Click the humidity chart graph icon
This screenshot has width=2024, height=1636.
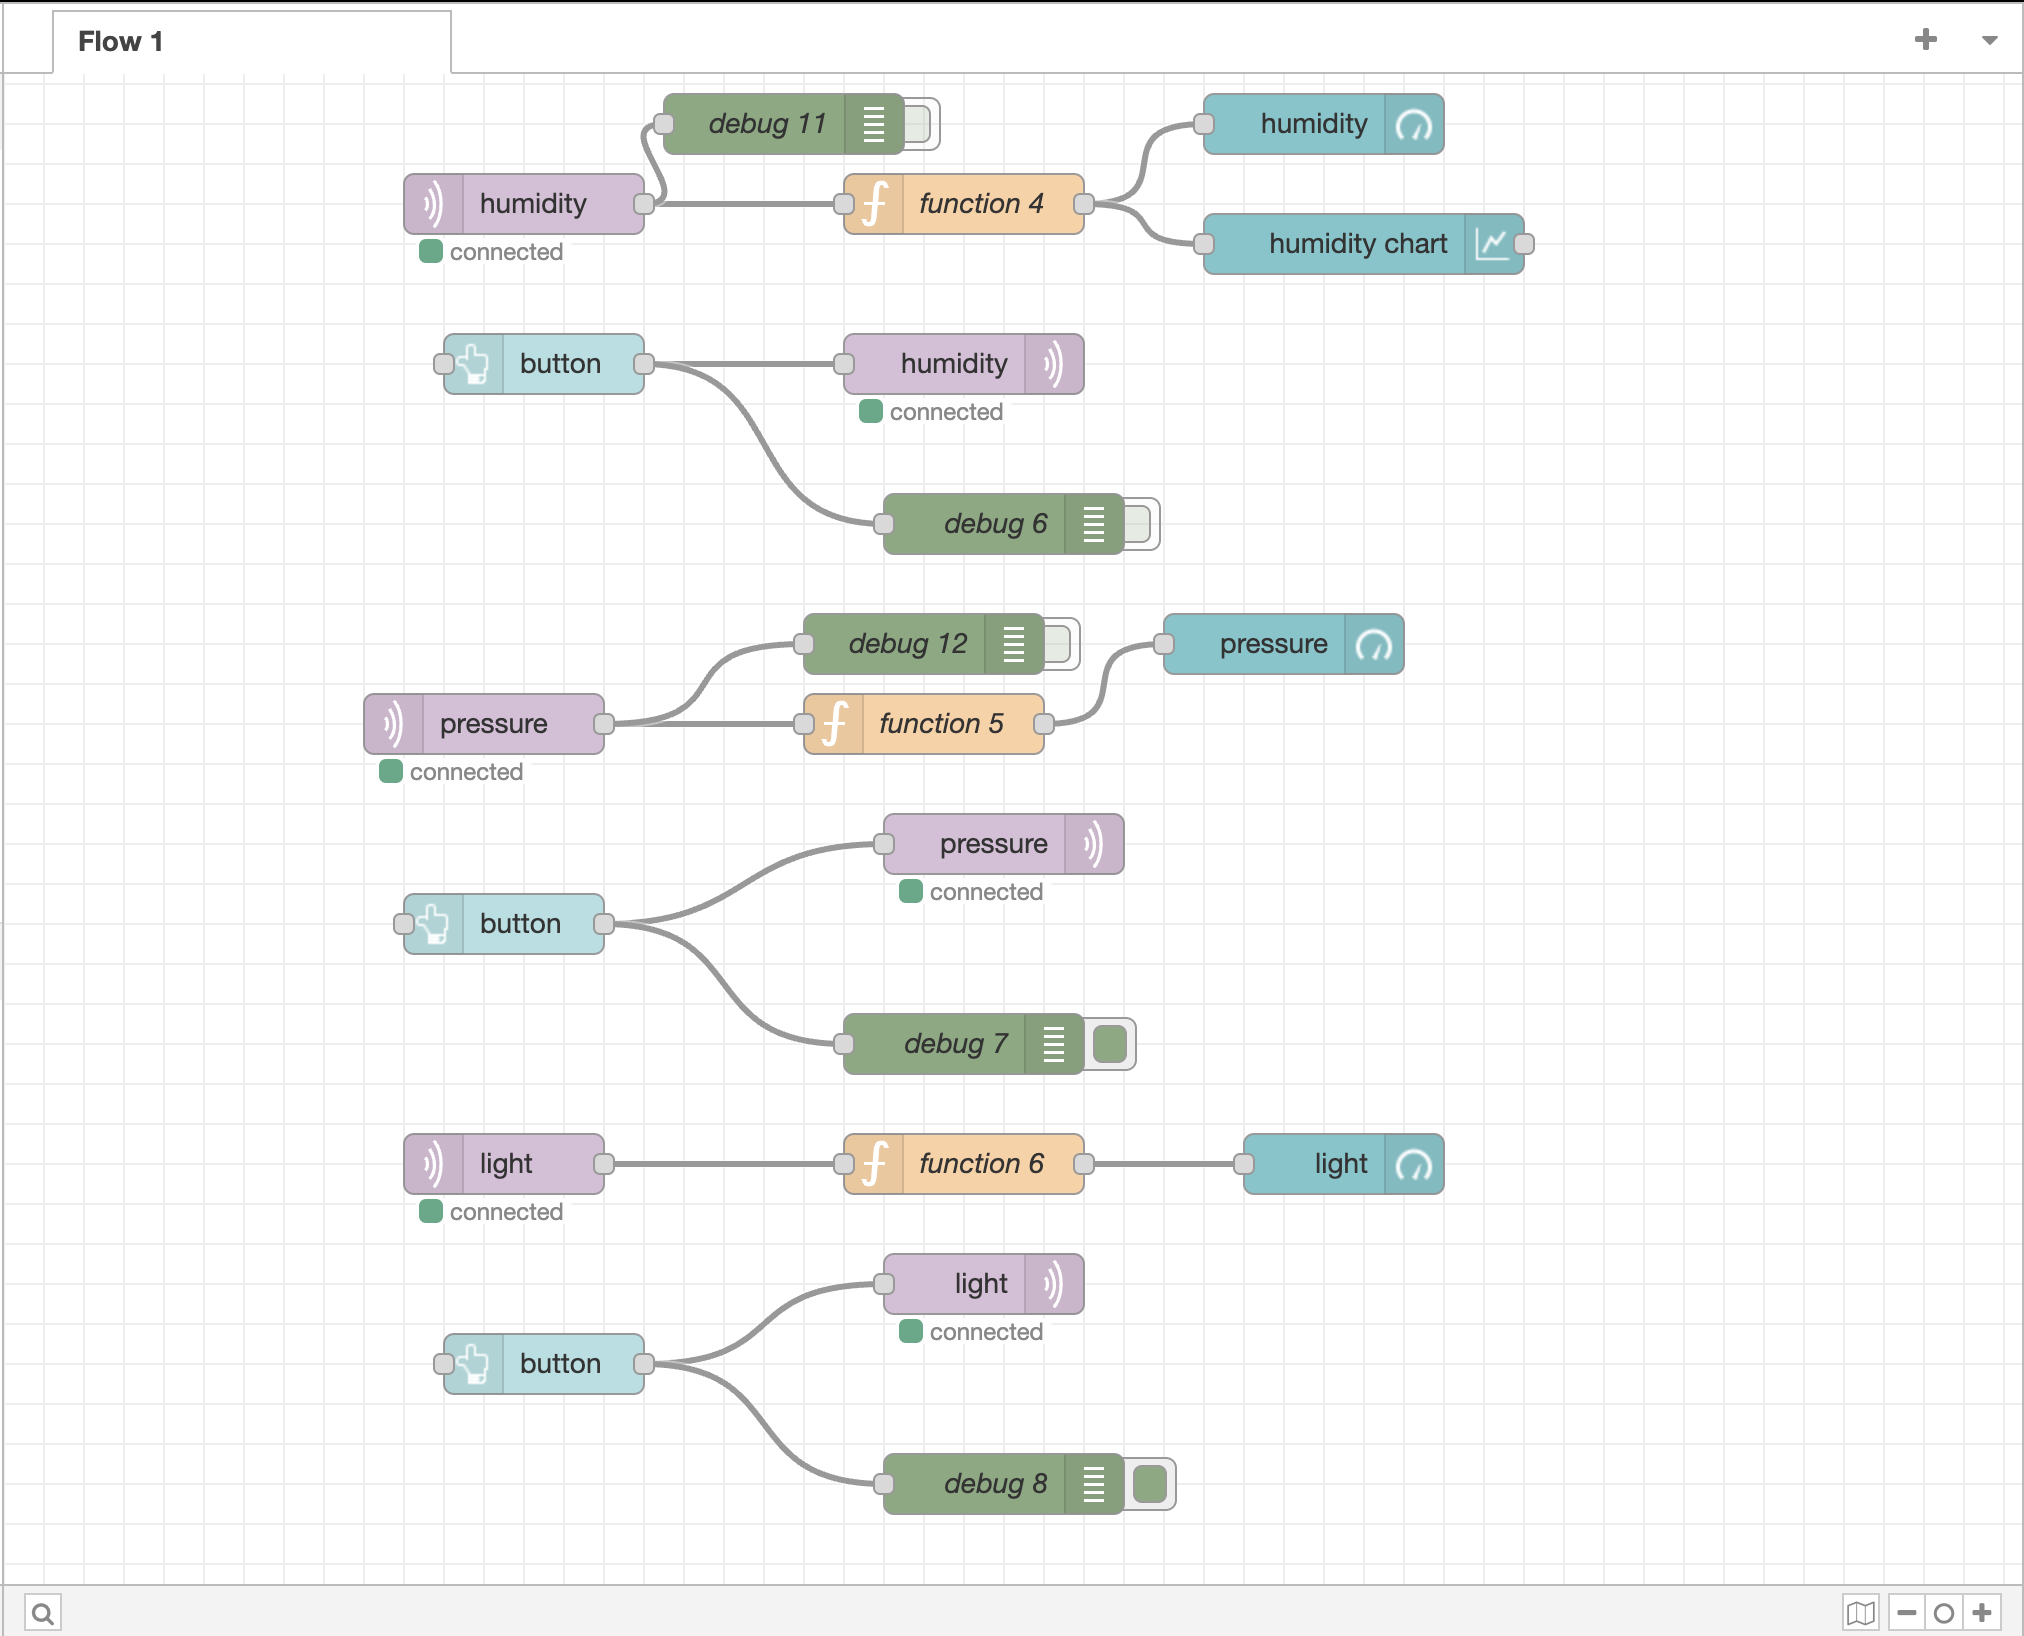tap(1492, 244)
